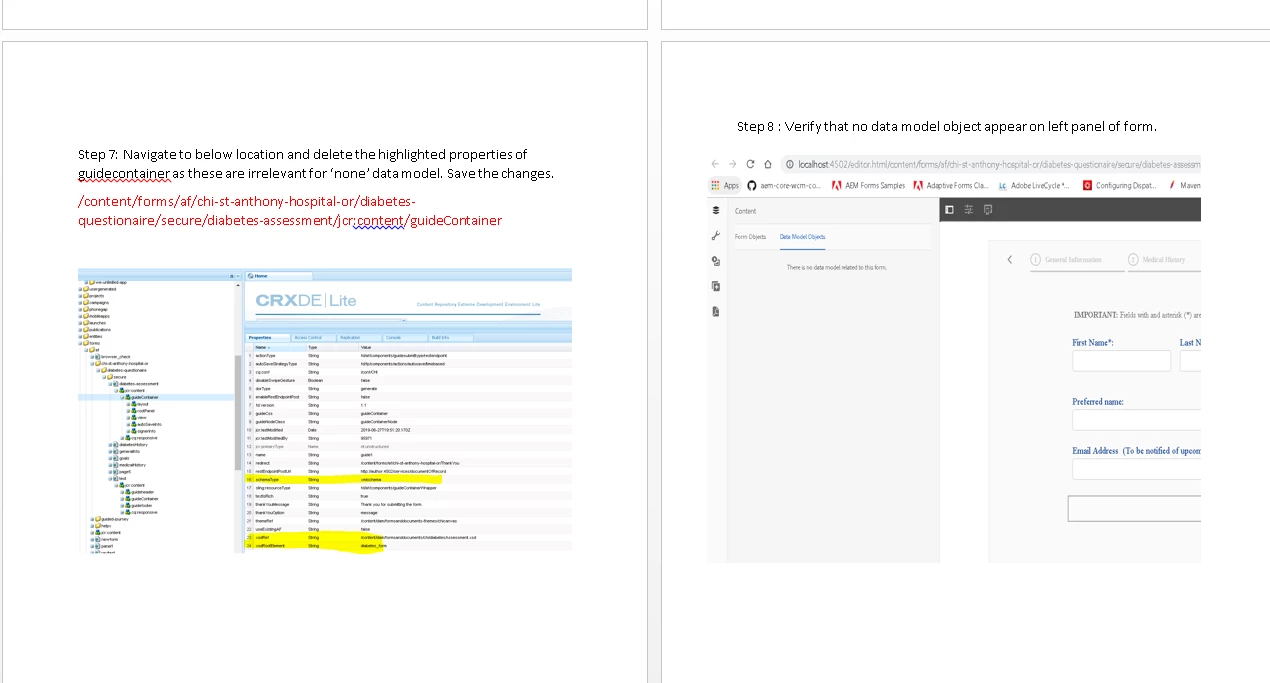Screen dimensions: 1270x683
Task: Click the document icon at bottom of side rail
Action: [716, 311]
